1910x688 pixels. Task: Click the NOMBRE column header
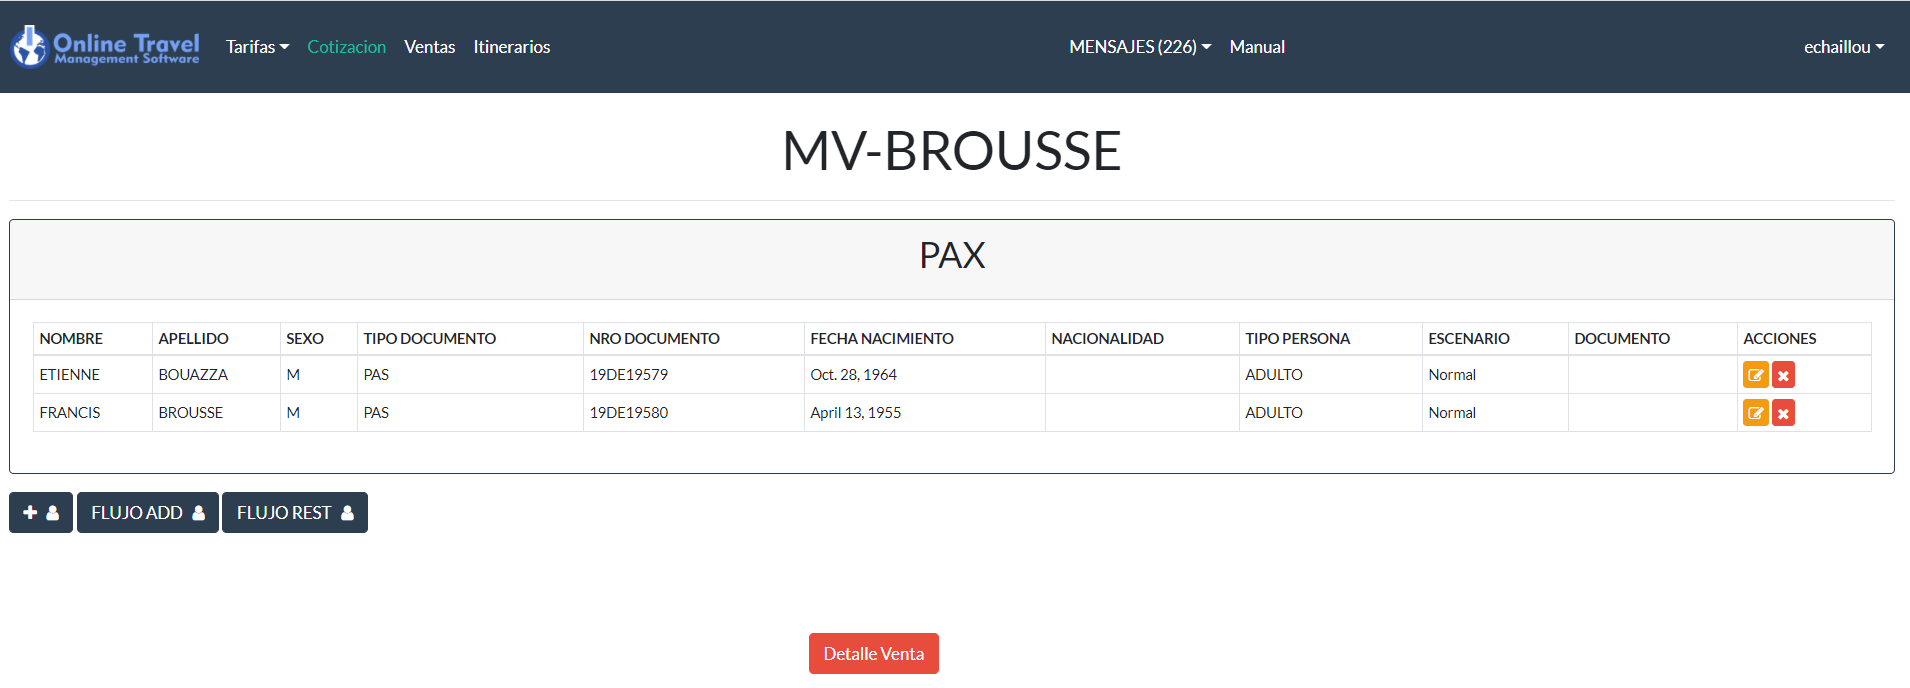(x=71, y=339)
